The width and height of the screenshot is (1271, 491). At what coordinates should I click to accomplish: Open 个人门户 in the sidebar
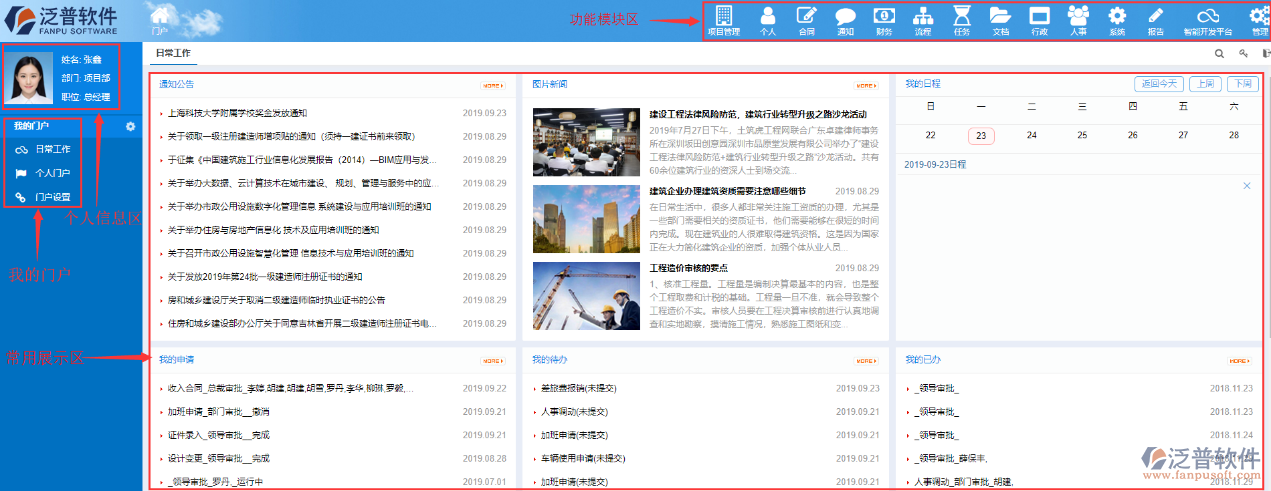(52, 173)
